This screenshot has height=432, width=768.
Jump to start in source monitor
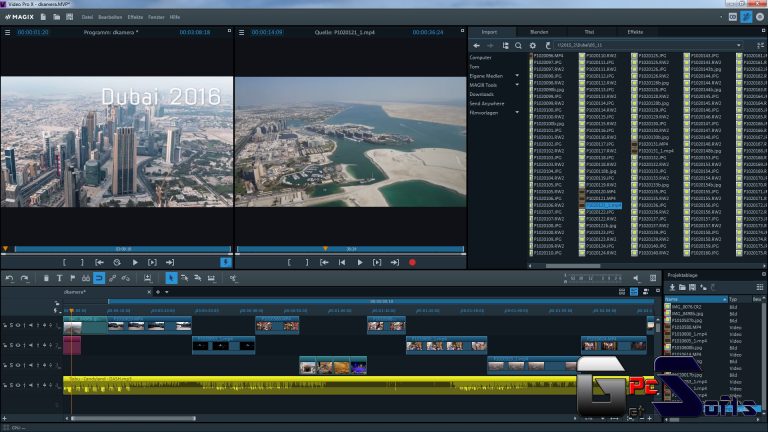[342, 263]
